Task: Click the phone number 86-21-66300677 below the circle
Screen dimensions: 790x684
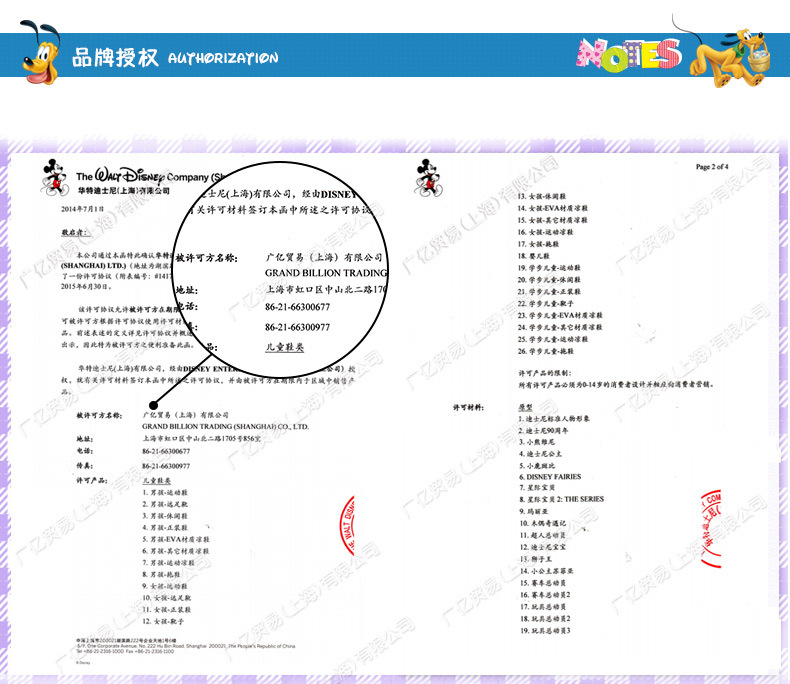Action: [166, 451]
